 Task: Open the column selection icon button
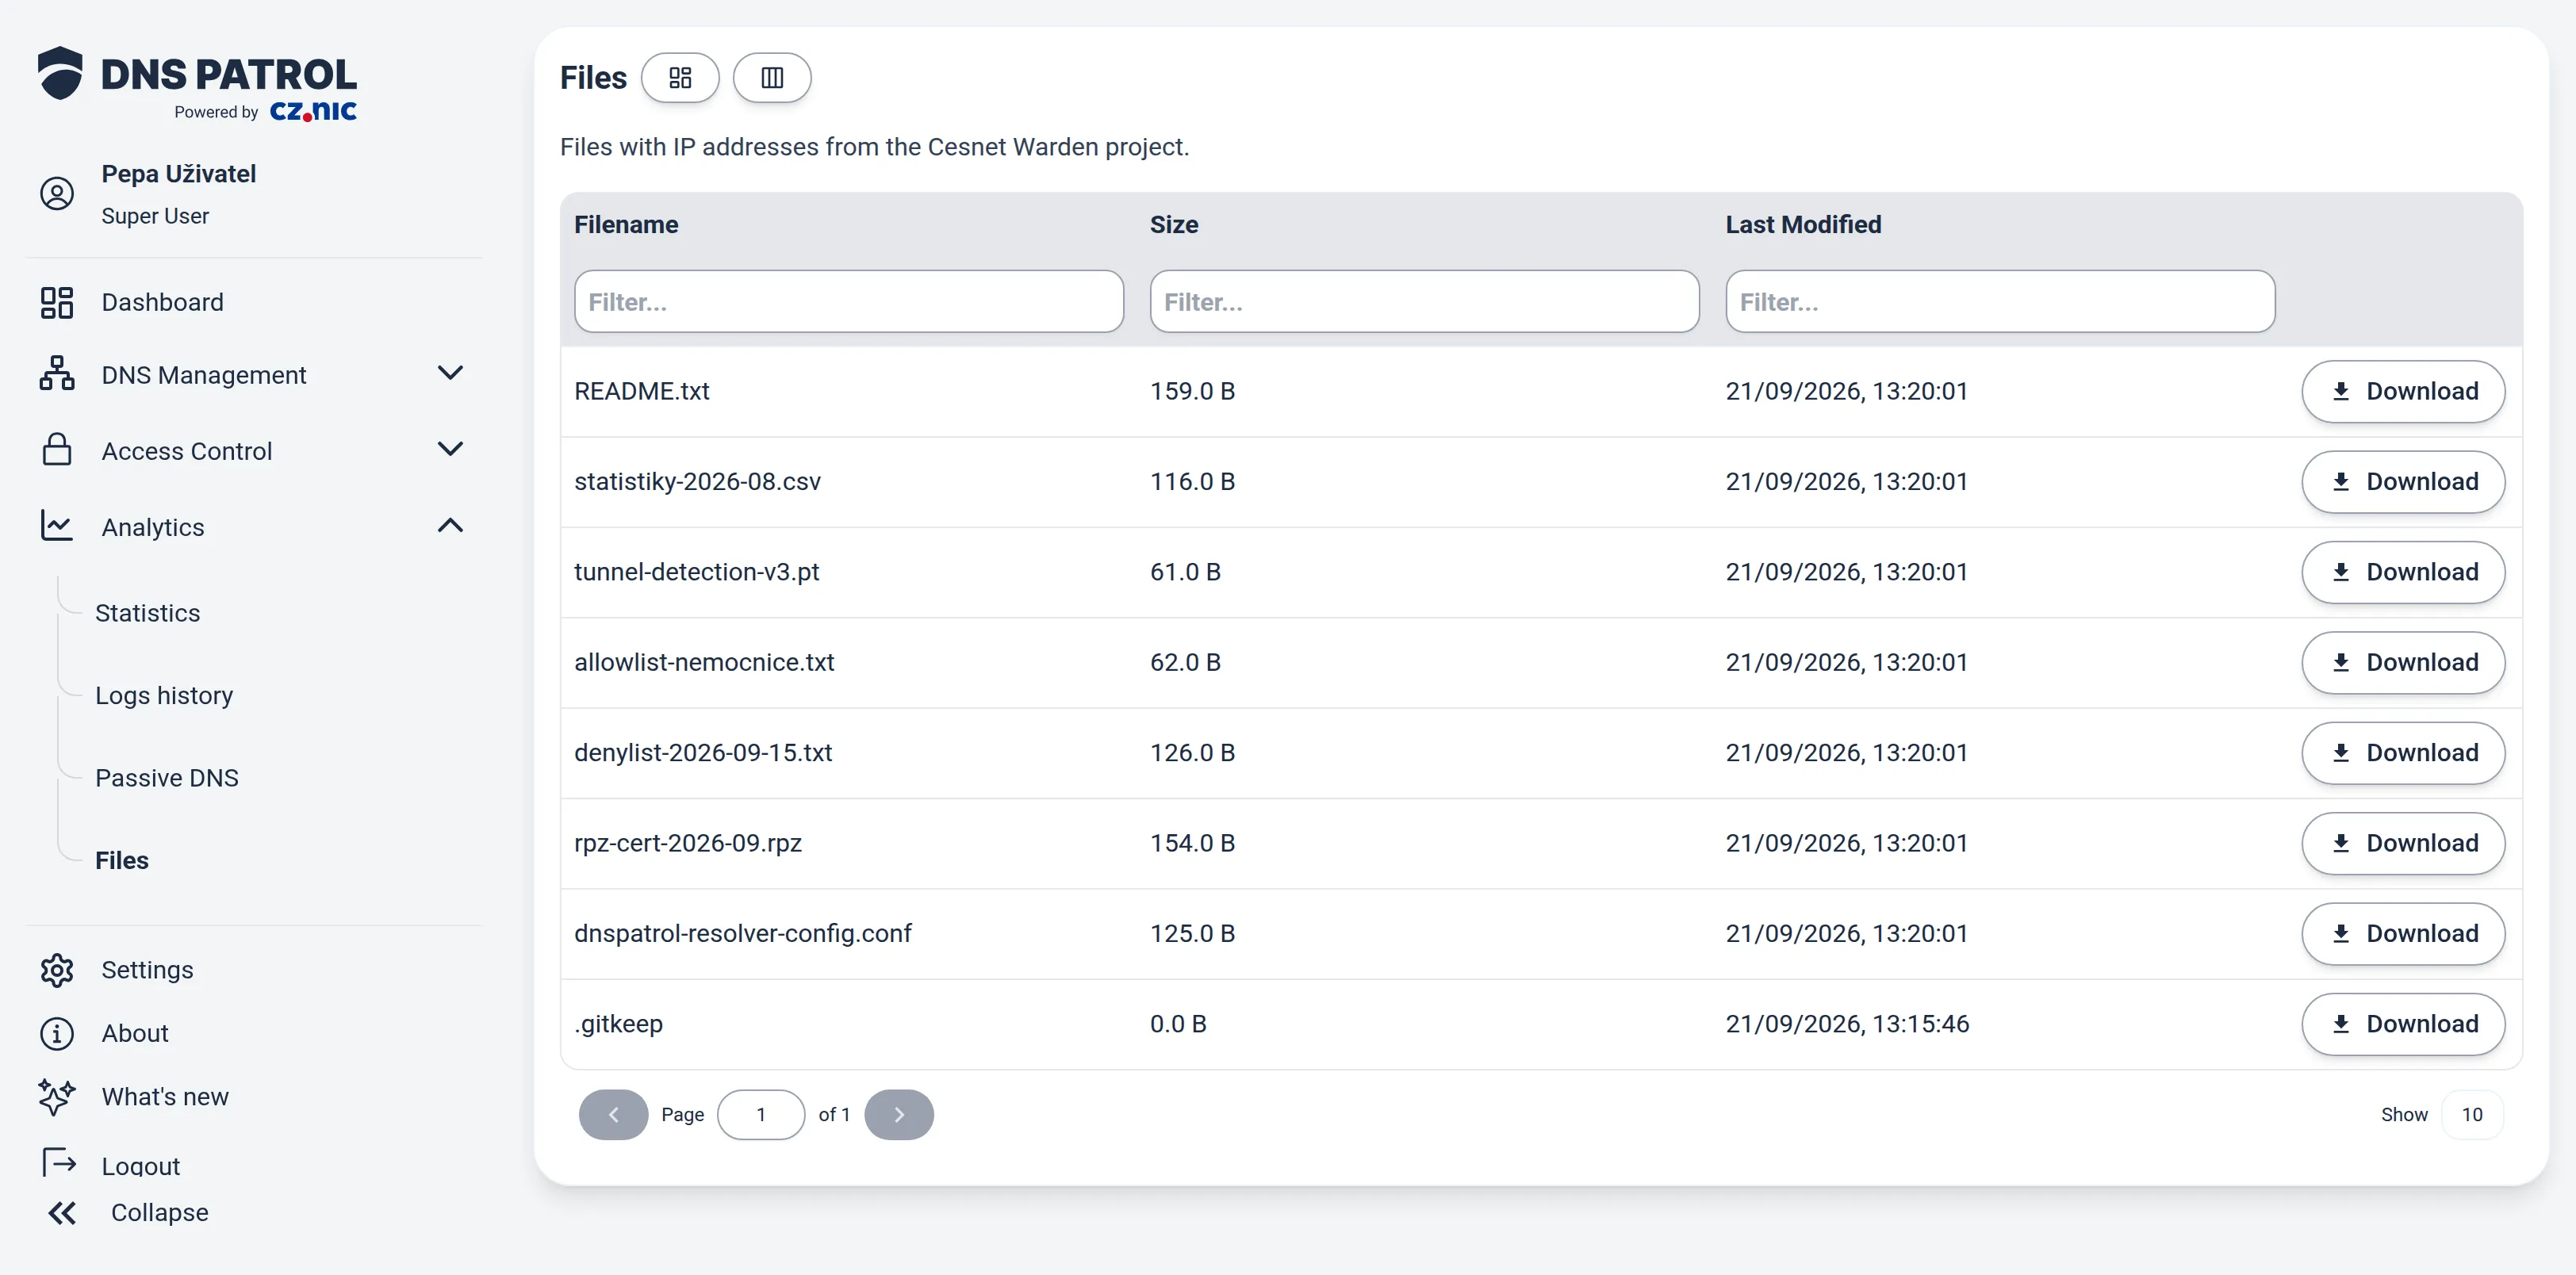772,77
